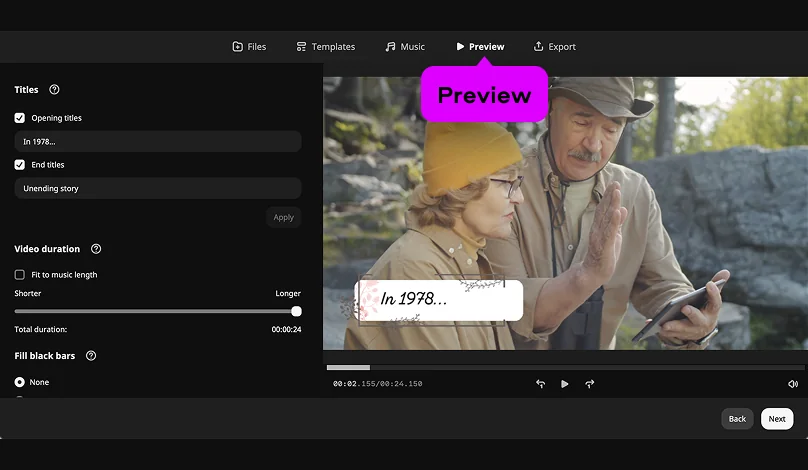Image resolution: width=808 pixels, height=470 pixels.
Task: Open help icon next to Fill black bars
Action: click(91, 356)
